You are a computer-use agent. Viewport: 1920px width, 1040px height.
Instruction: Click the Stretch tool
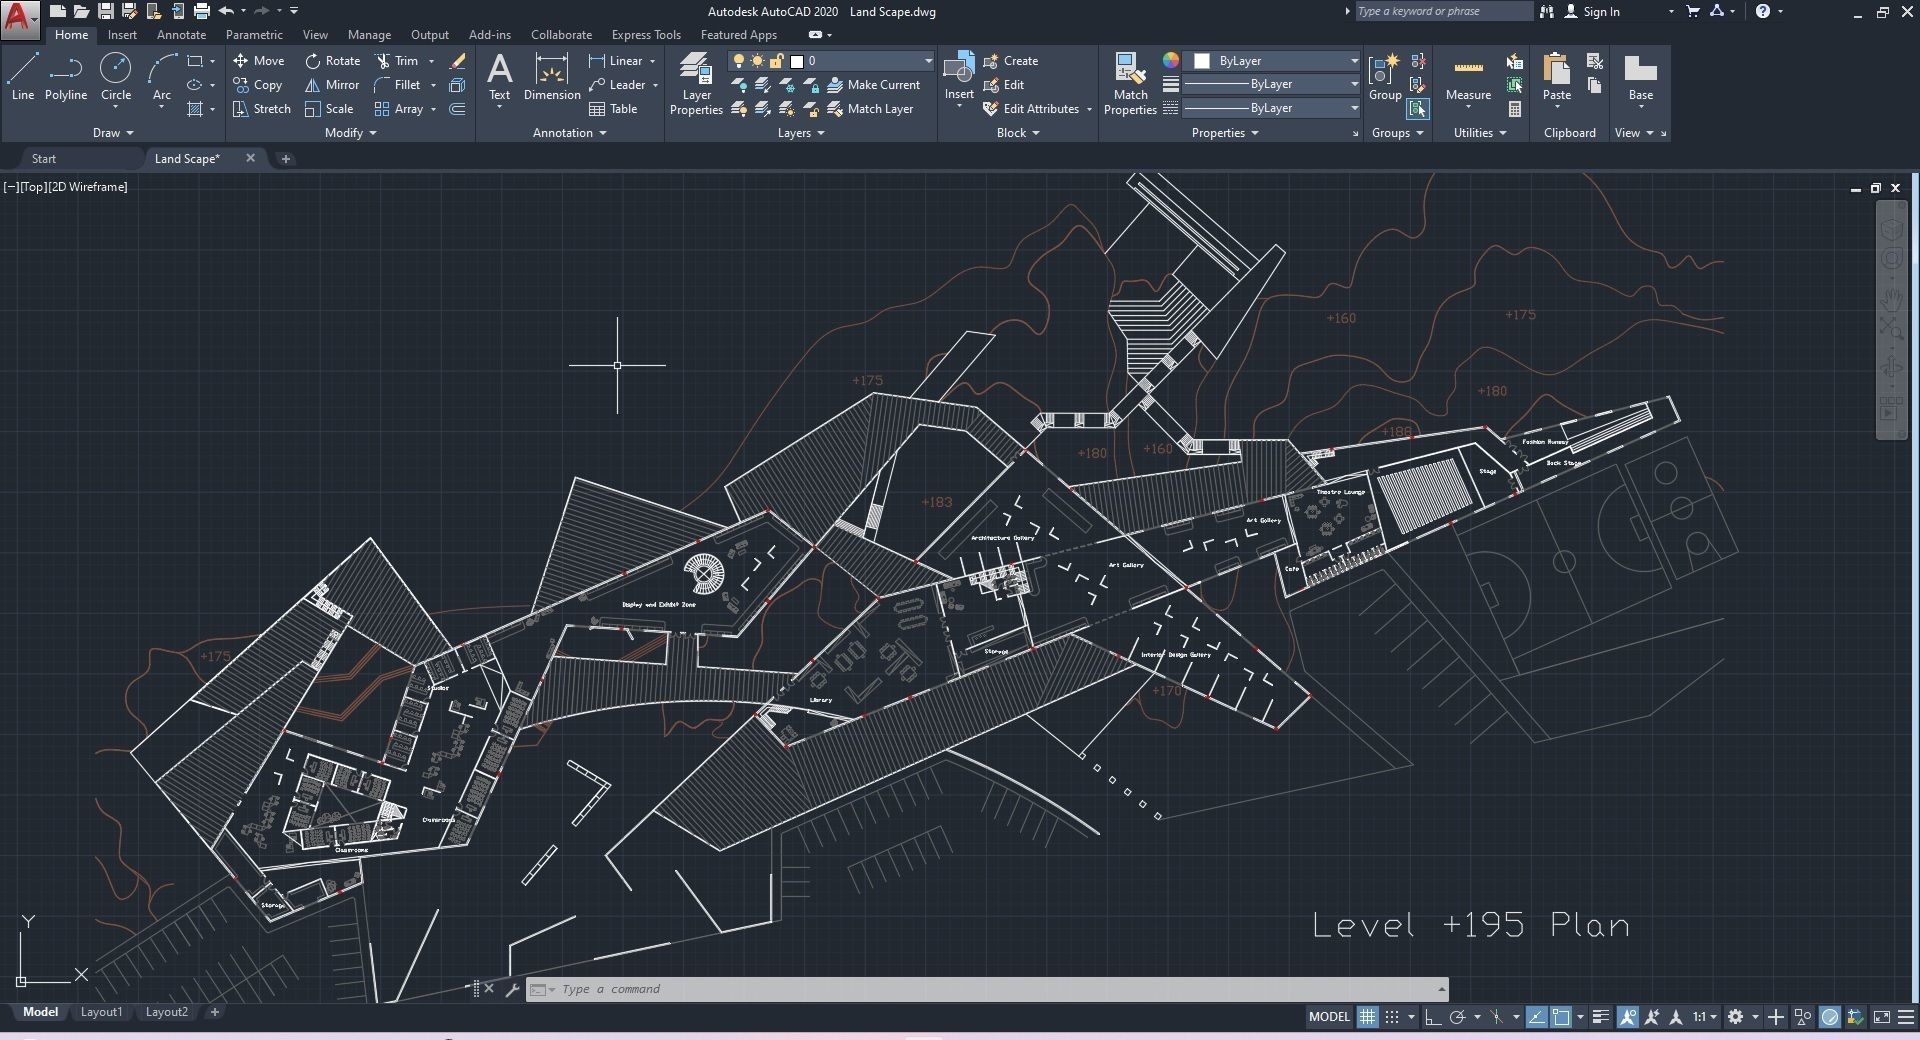[262, 109]
